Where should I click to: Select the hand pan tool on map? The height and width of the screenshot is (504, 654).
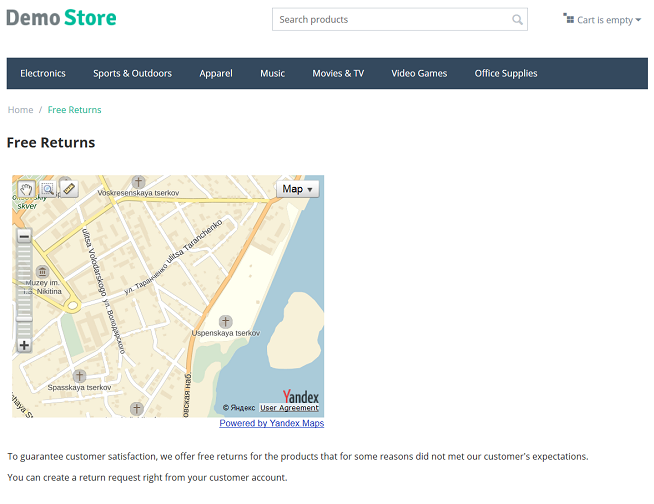(x=26, y=189)
